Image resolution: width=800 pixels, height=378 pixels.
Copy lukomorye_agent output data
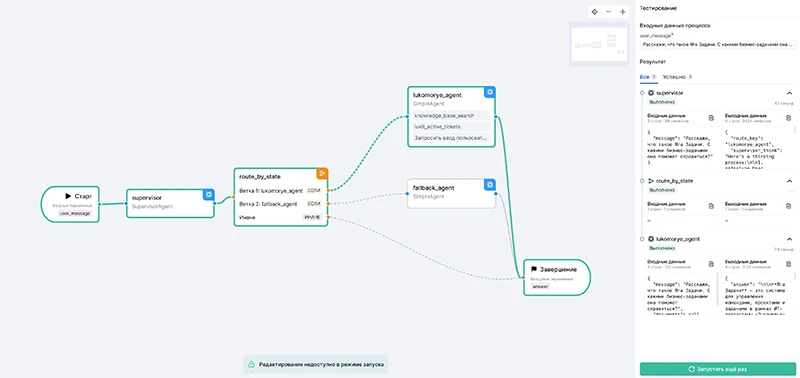pyautogui.click(x=788, y=264)
